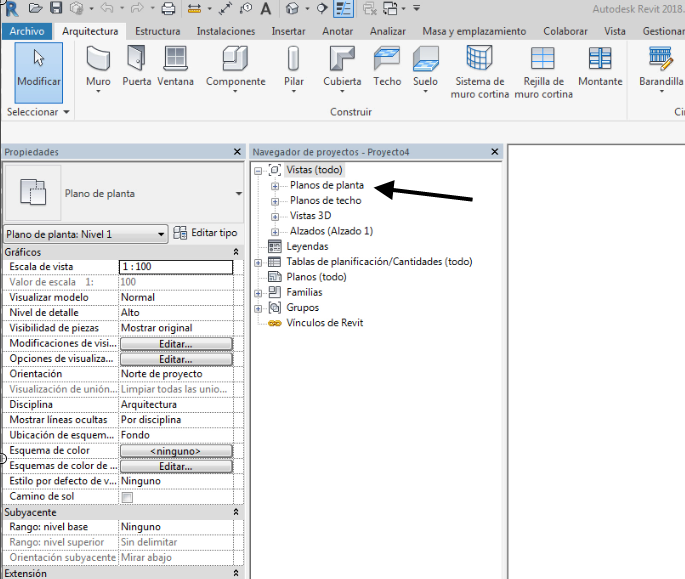This screenshot has width=685, height=579.
Task: Switch to the Estructura ribbon tab
Action: point(157,31)
